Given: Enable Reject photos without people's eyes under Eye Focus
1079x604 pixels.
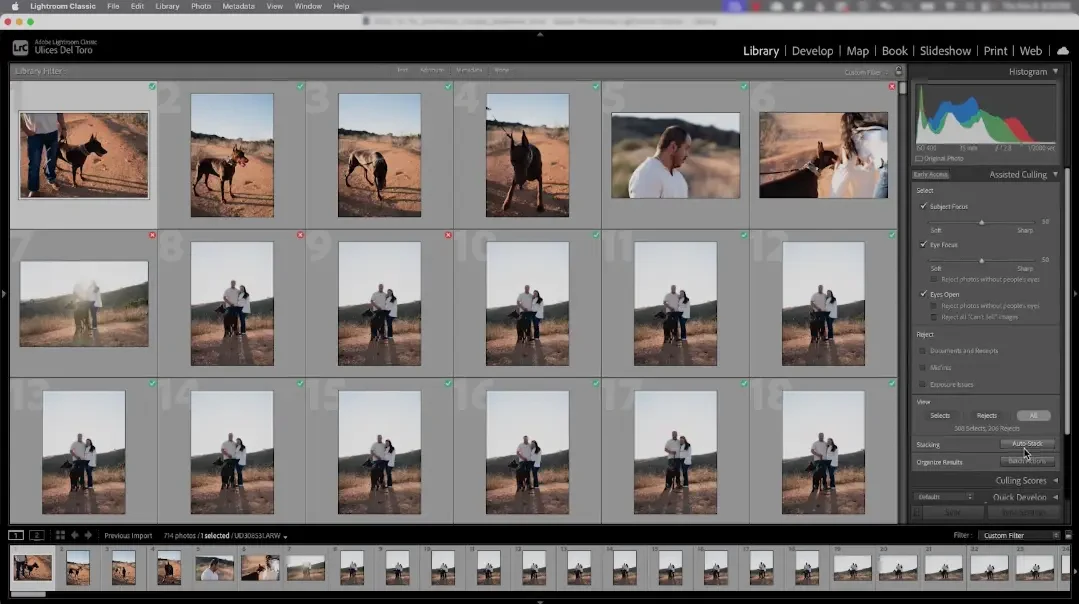Looking at the screenshot, I should click(934, 279).
